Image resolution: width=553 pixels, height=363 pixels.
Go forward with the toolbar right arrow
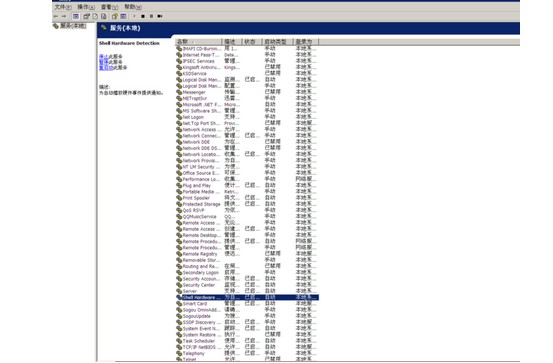64,16
